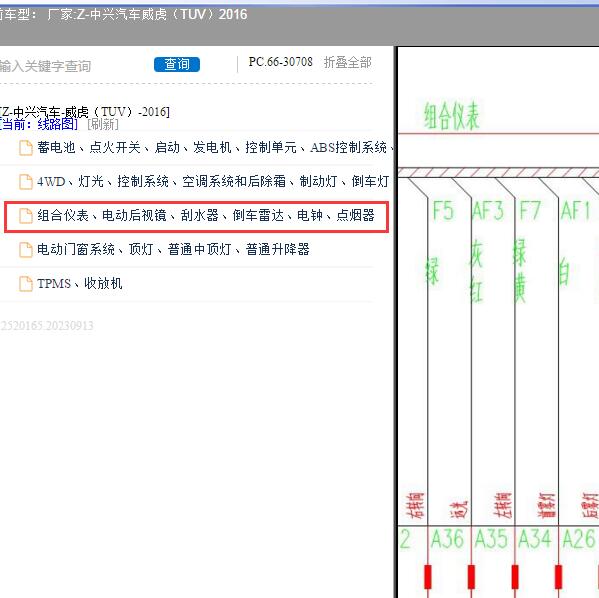Click connector pin A26 in diagram
599x598 pixels.
point(579,539)
